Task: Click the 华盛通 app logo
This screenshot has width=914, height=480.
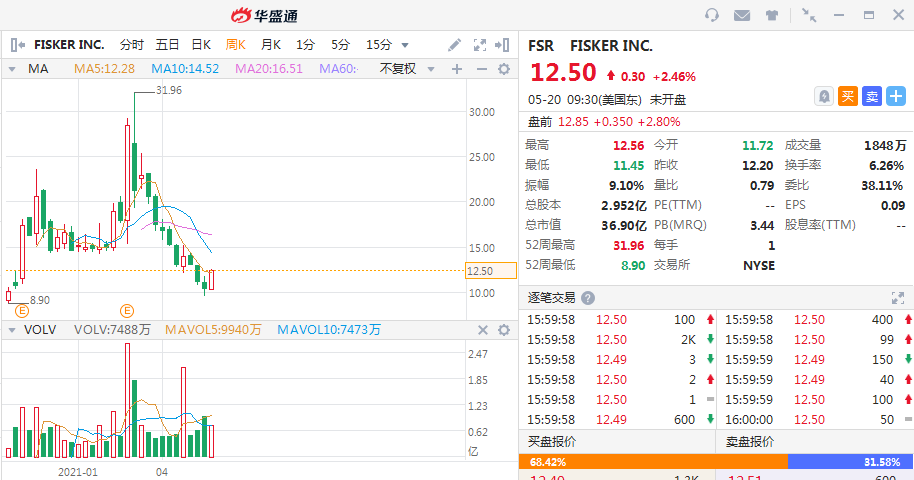Action: (x=264, y=16)
